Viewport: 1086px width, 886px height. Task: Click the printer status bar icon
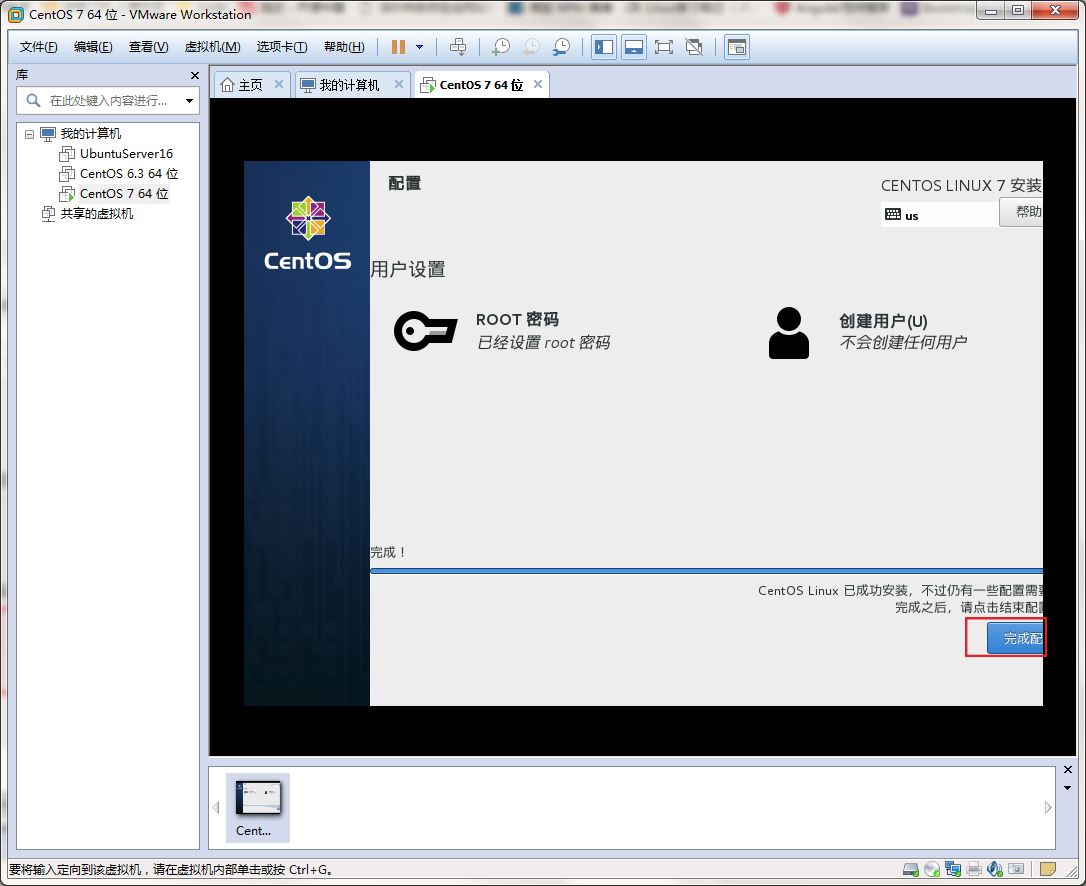pos(974,869)
